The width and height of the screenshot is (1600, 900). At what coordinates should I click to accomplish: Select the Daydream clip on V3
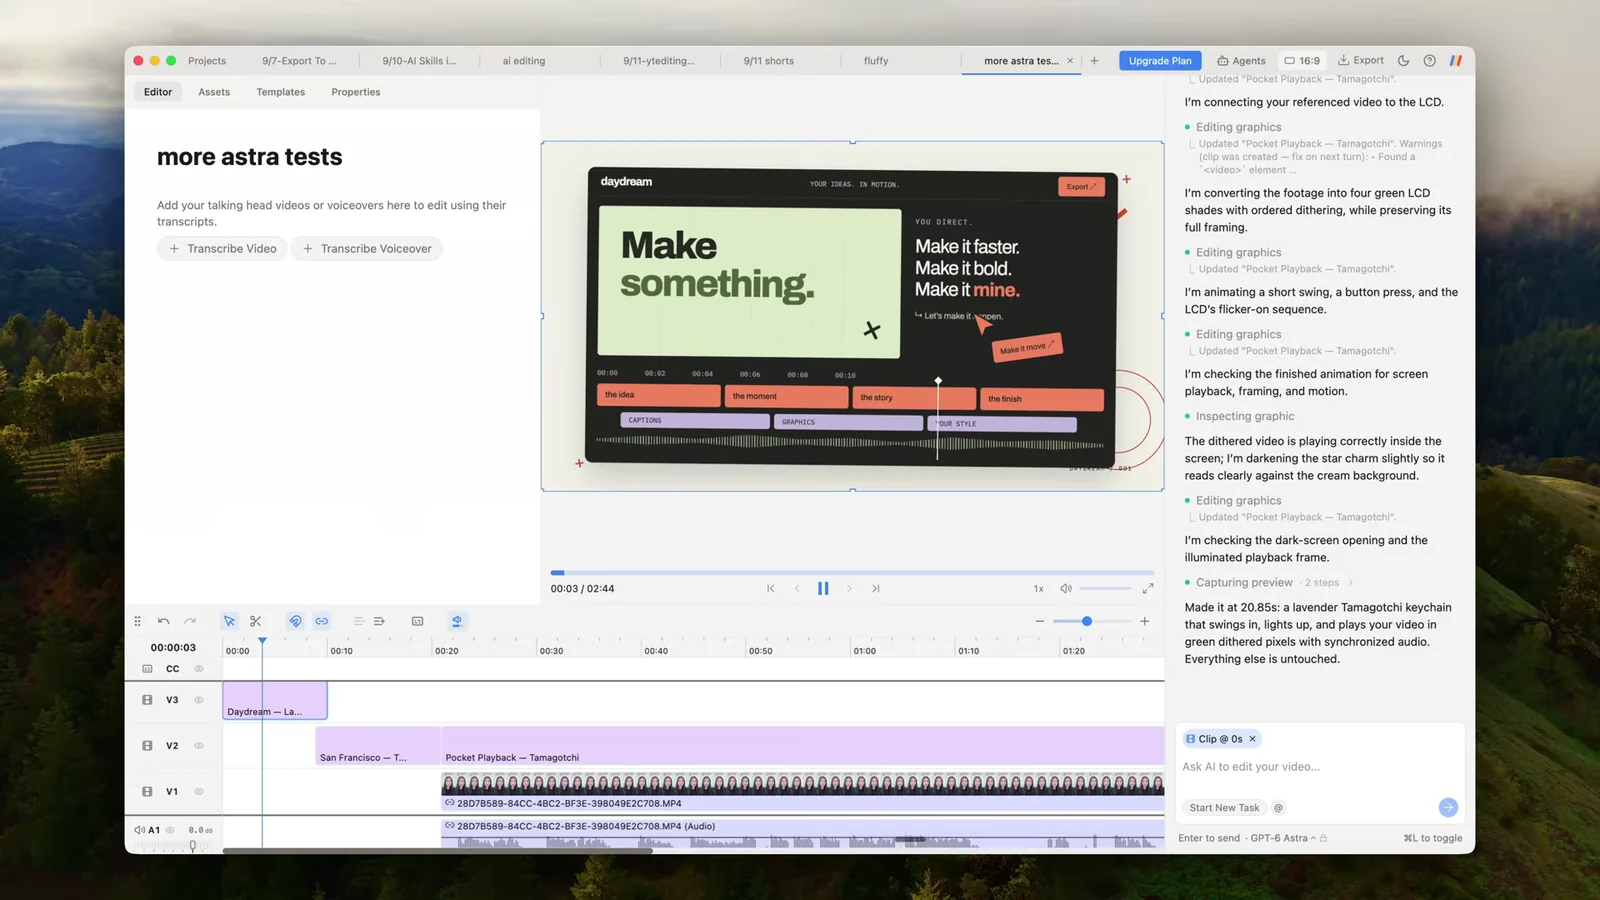pyautogui.click(x=275, y=700)
